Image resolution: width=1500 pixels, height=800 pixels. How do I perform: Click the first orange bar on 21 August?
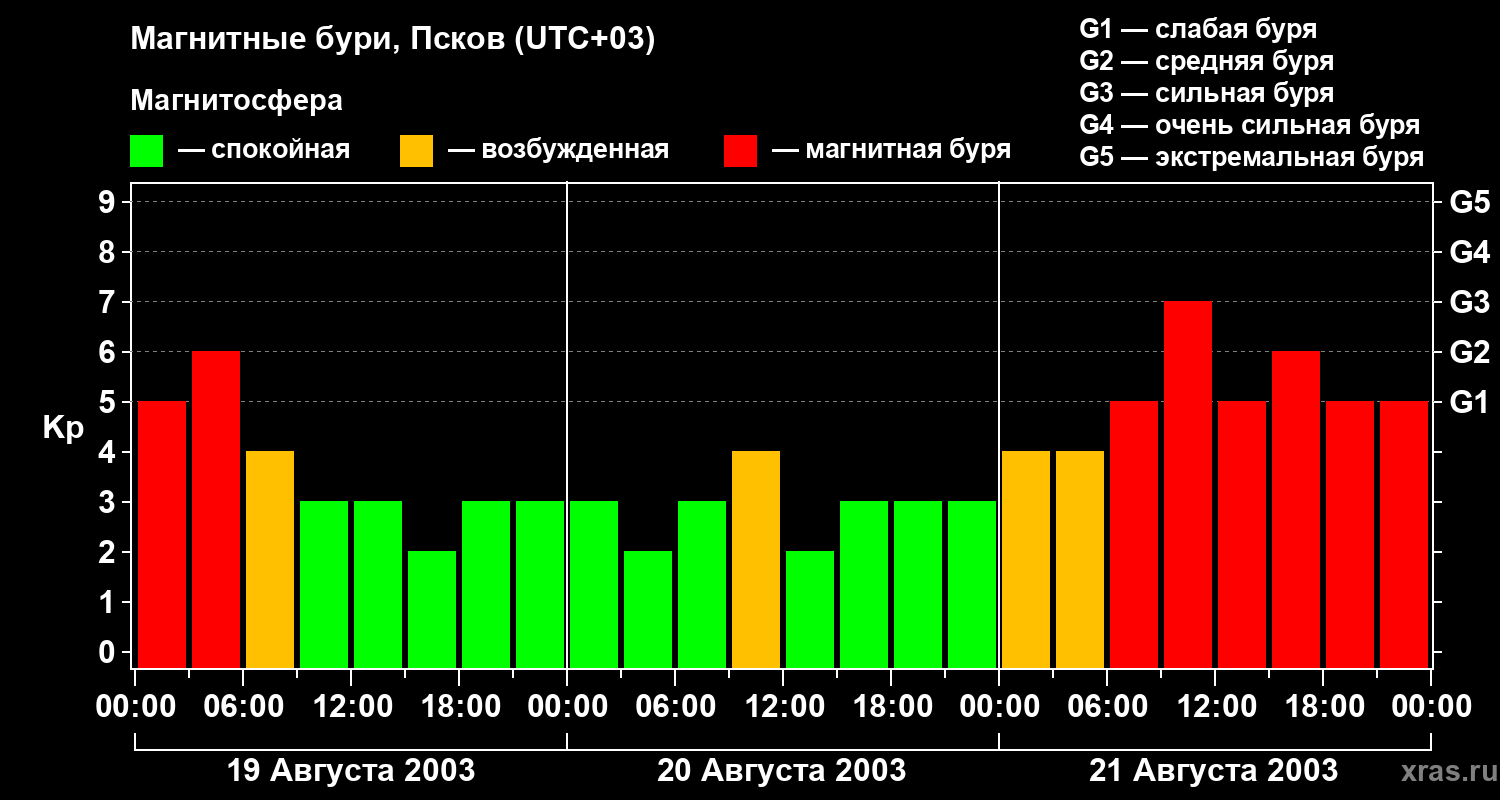pos(1026,559)
